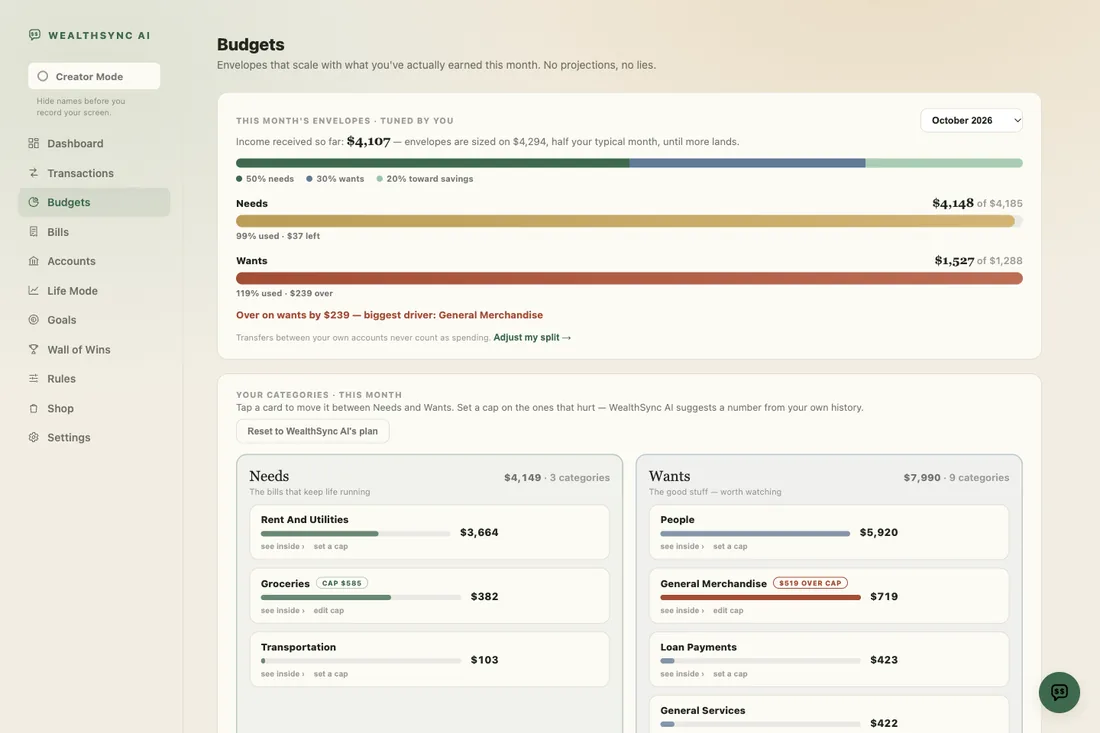1100x733 pixels.
Task: Toggle Creator Mode on
Action: tap(94, 76)
